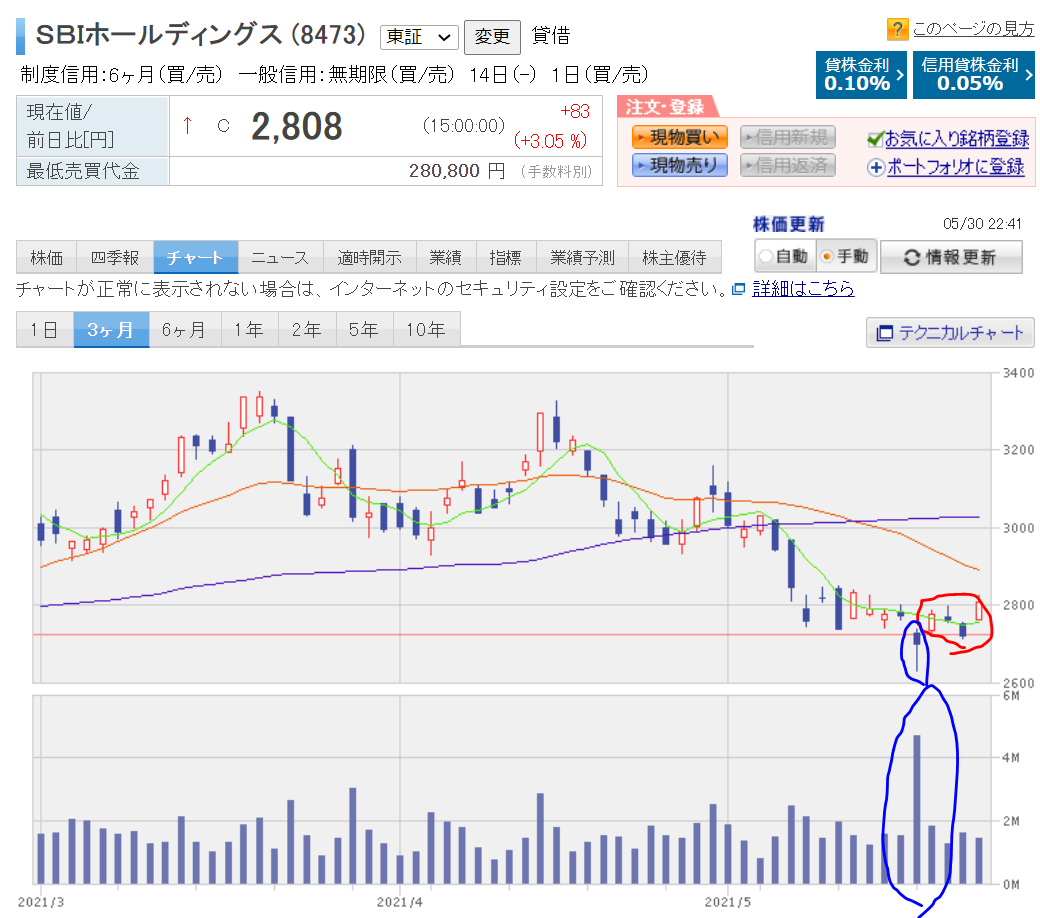Select the 手動 price update radio
The image size is (1040, 918).
pos(826,256)
